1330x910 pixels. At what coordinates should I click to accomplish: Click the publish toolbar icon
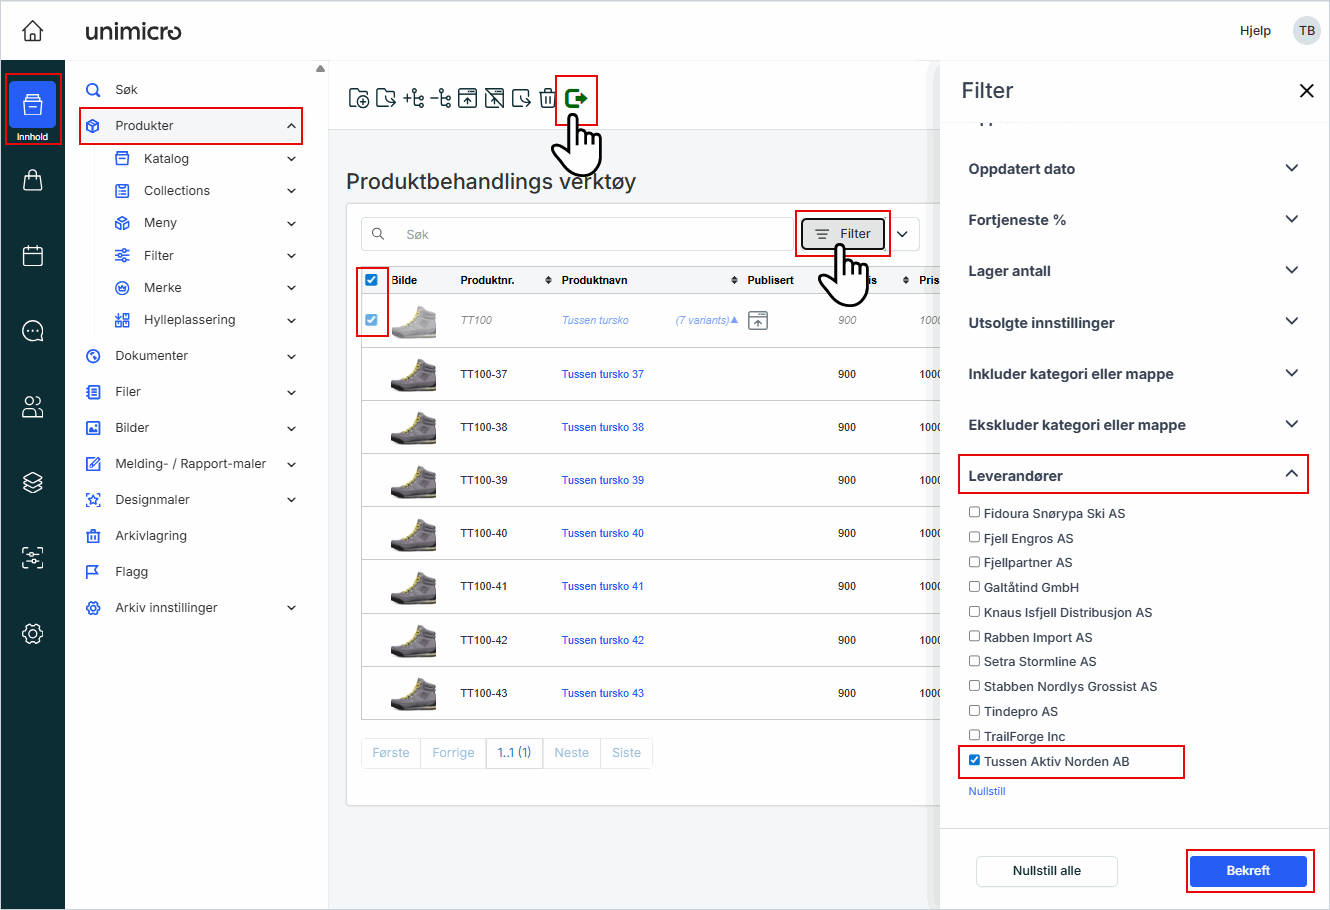tap(468, 98)
